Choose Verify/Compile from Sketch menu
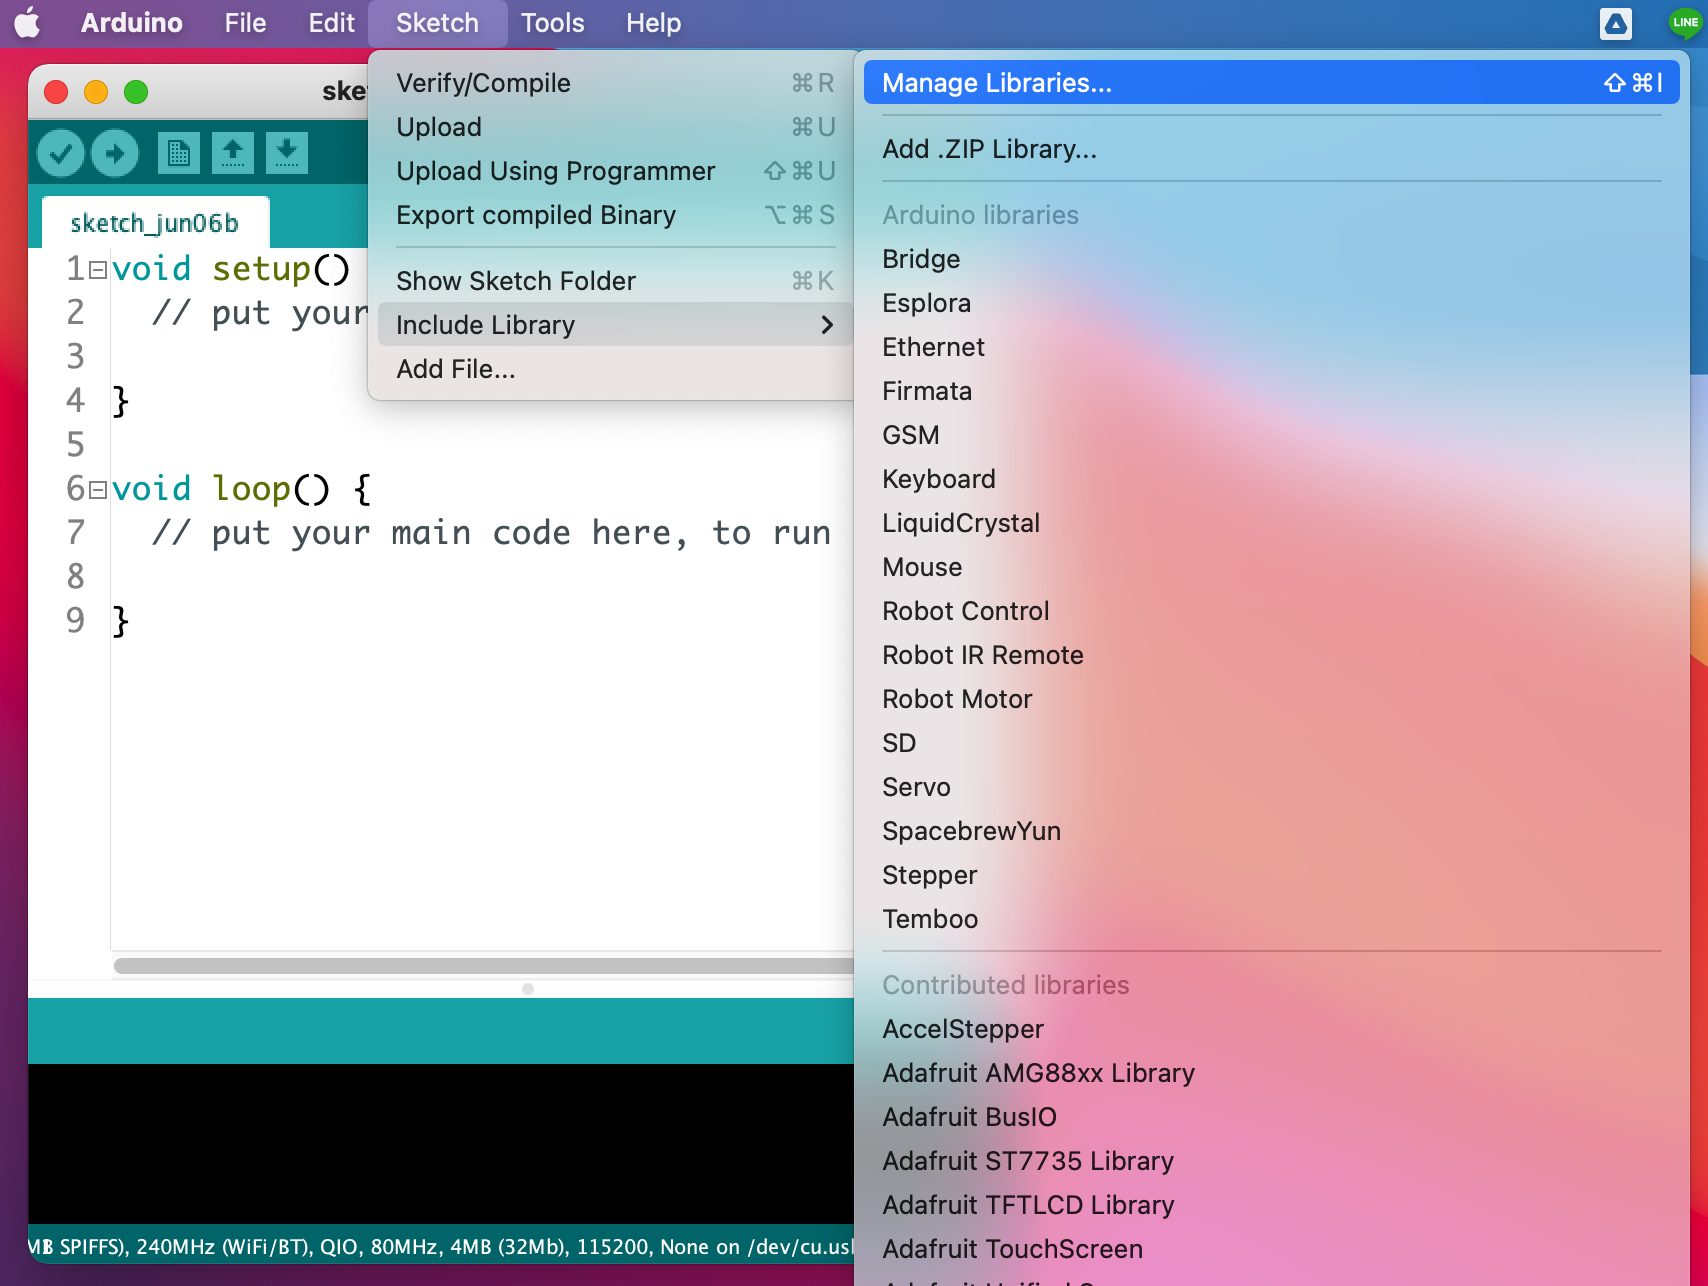Image resolution: width=1708 pixels, height=1286 pixels. [x=615, y=83]
